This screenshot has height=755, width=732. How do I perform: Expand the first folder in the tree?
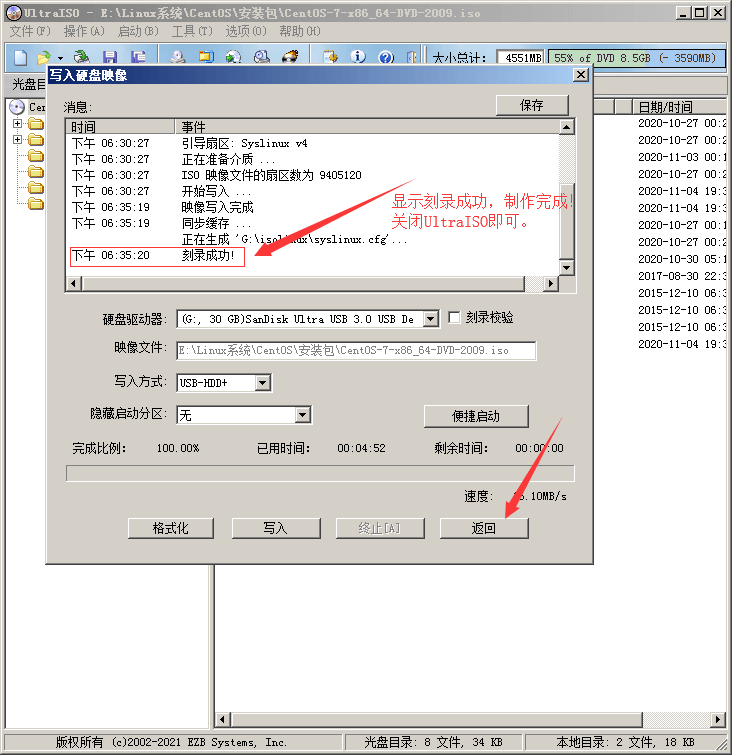[x=17, y=124]
